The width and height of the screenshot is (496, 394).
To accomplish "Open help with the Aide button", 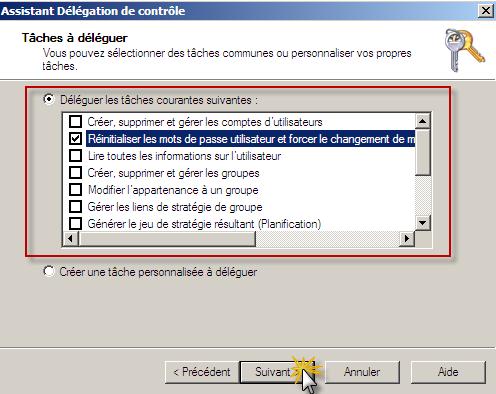I will [x=448, y=372].
